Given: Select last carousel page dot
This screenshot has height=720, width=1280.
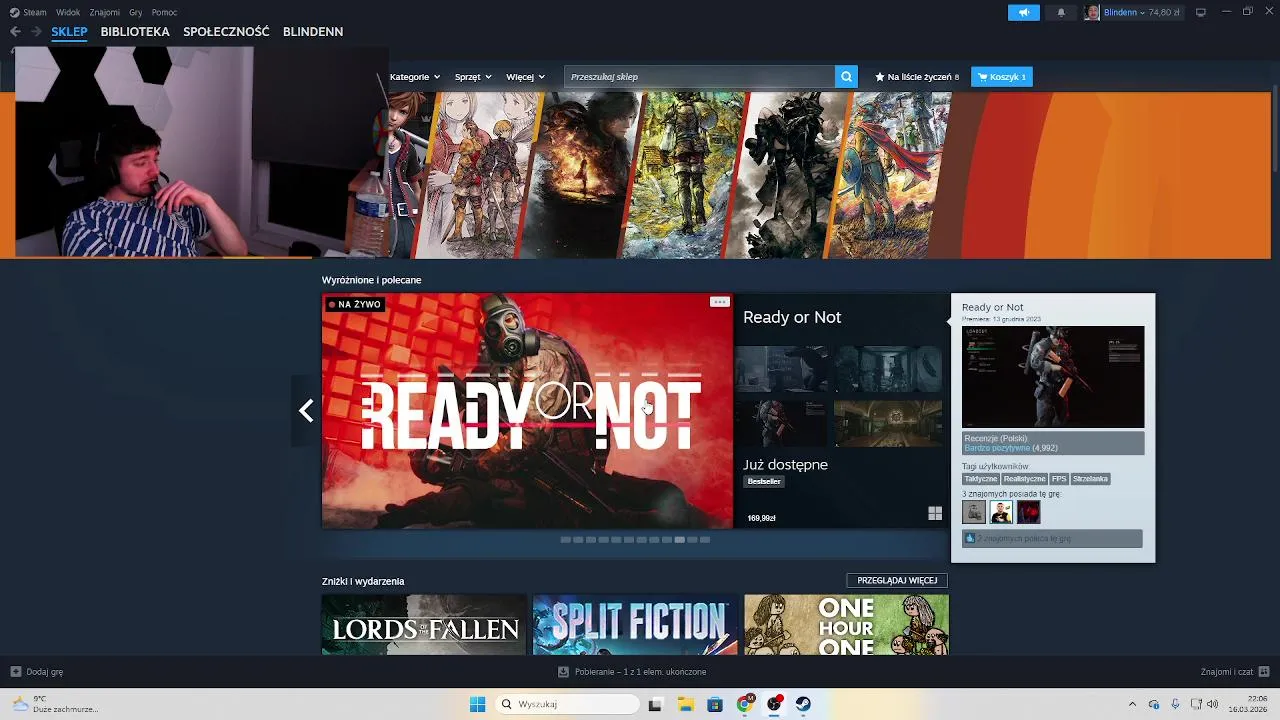Looking at the screenshot, I should (x=705, y=540).
